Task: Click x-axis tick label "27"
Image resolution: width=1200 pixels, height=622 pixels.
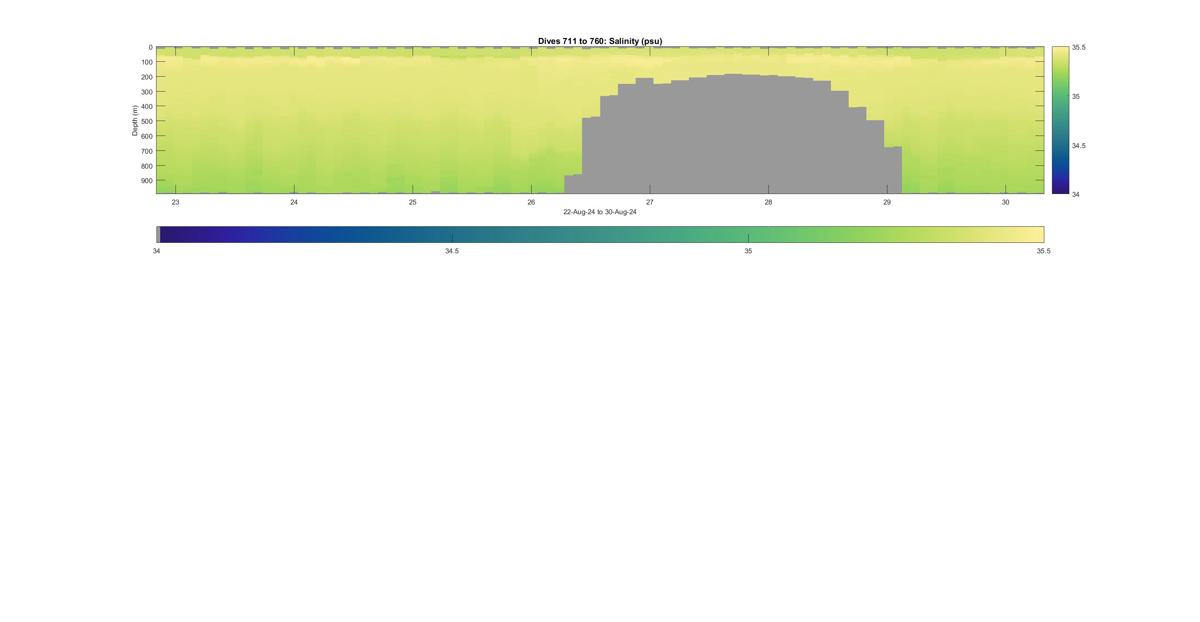Action: (650, 202)
